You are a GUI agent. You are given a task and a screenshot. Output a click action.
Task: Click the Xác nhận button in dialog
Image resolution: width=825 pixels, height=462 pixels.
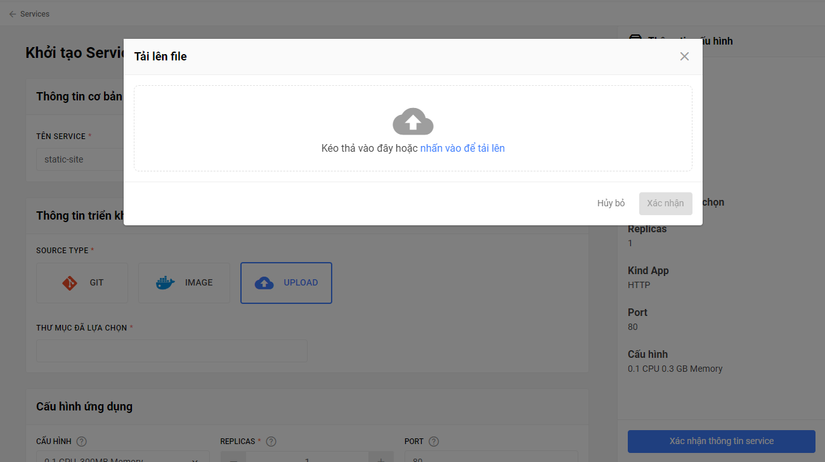pyautogui.click(x=666, y=203)
